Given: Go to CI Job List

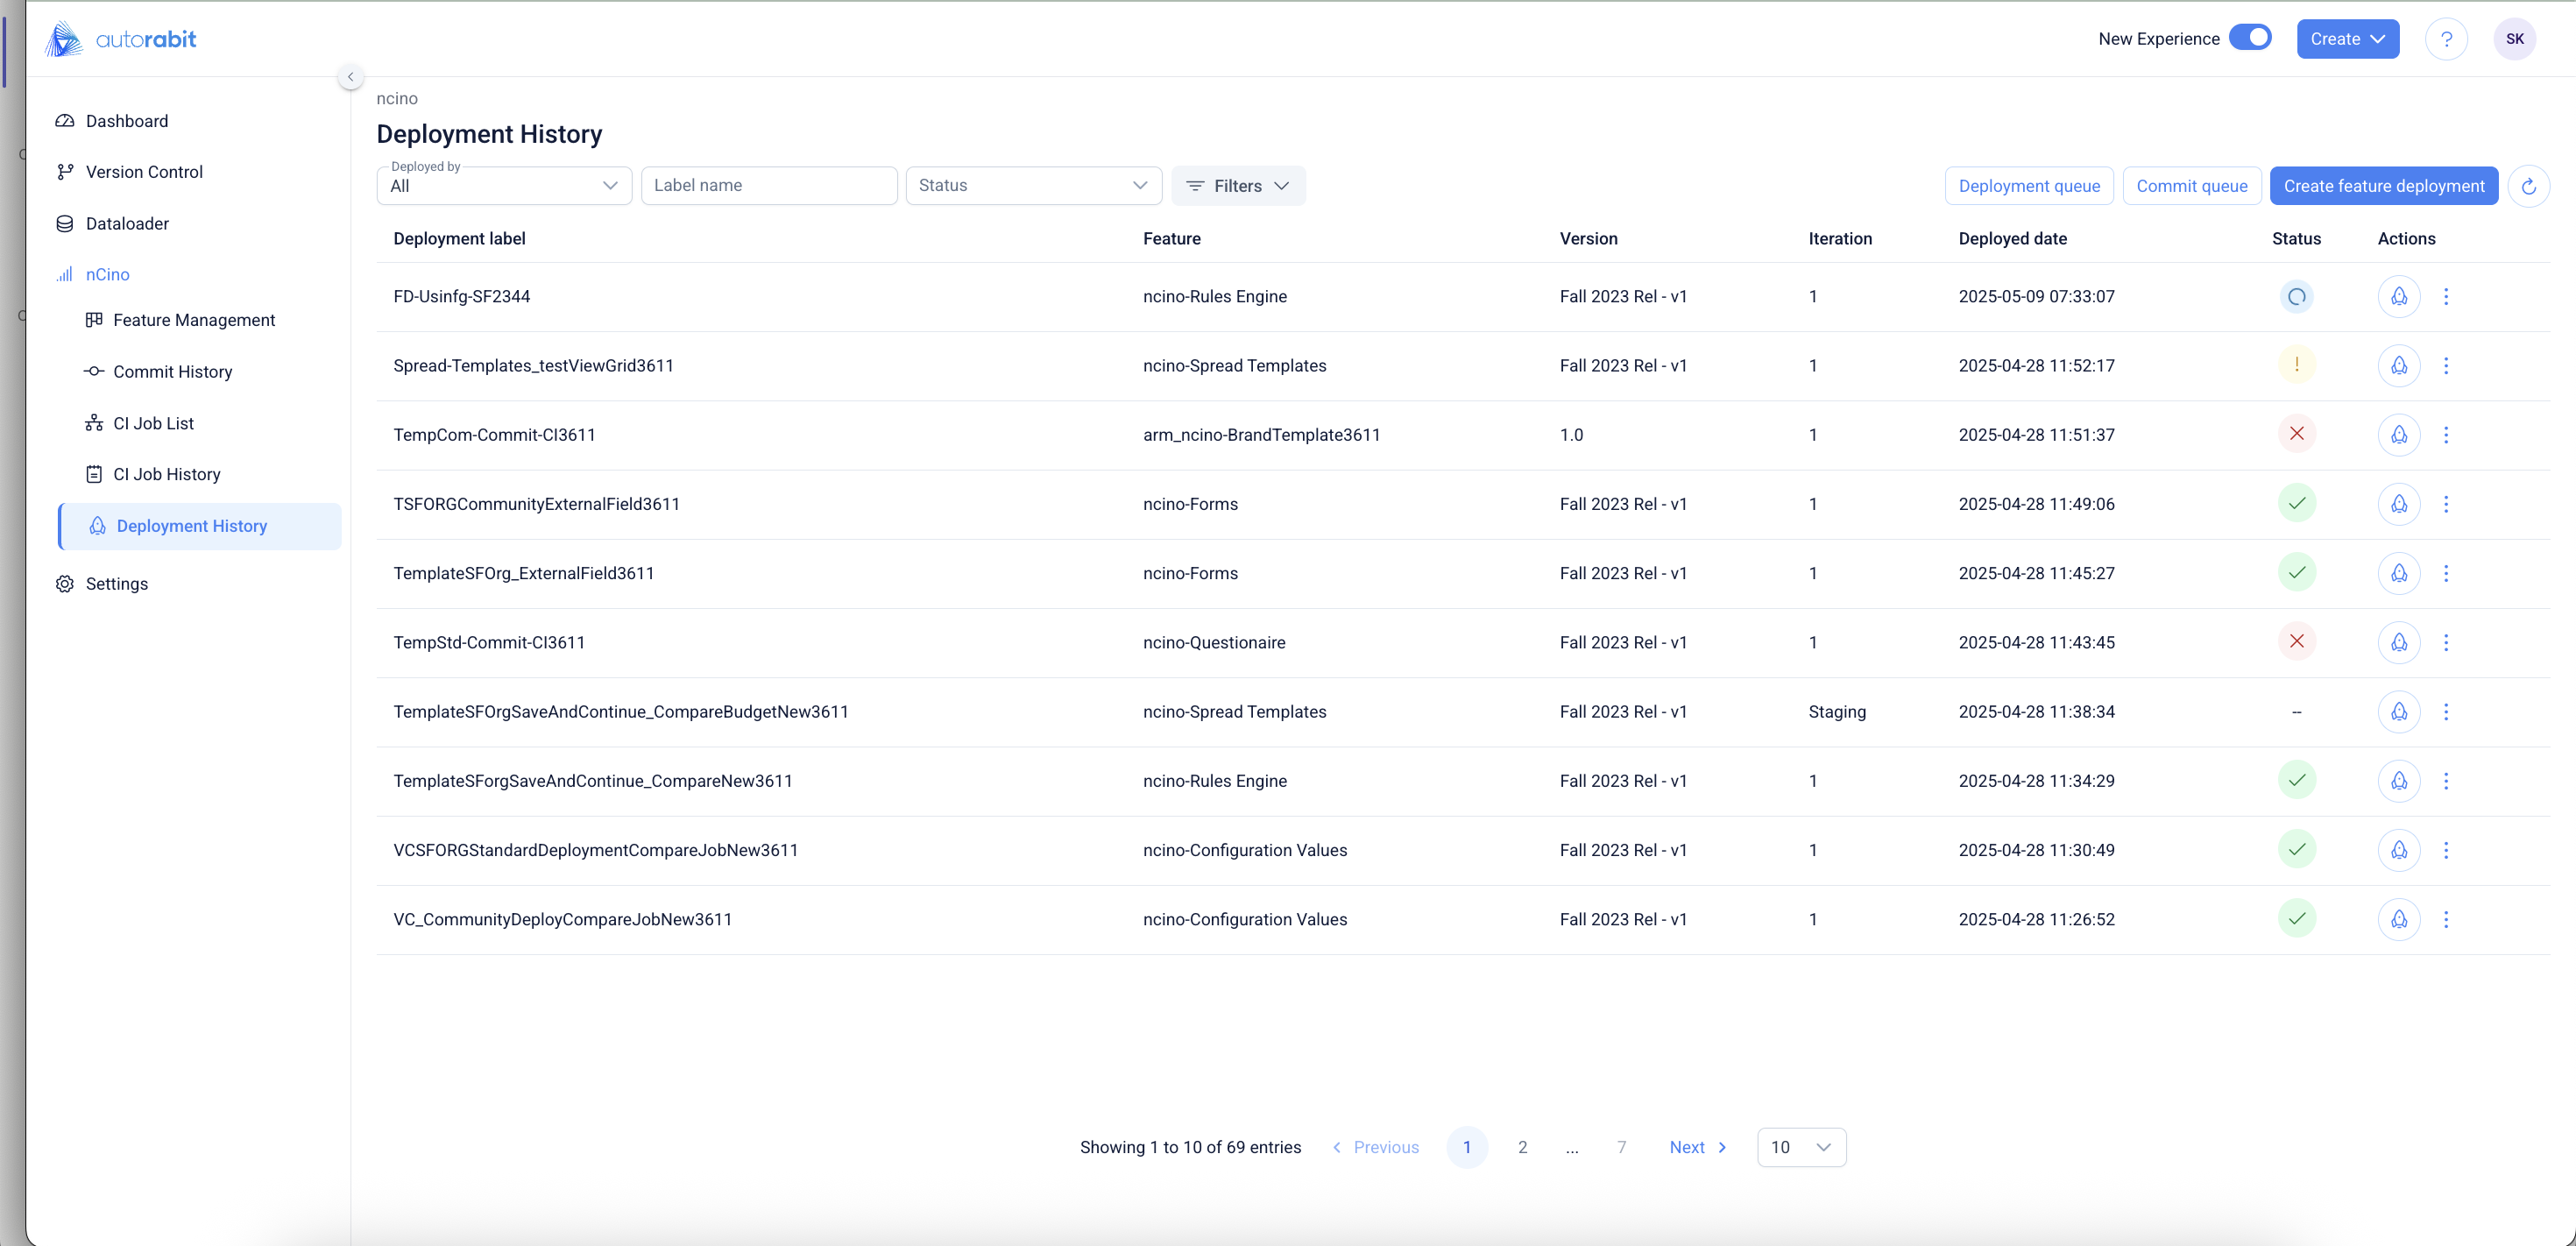Looking at the screenshot, I should (x=153, y=423).
